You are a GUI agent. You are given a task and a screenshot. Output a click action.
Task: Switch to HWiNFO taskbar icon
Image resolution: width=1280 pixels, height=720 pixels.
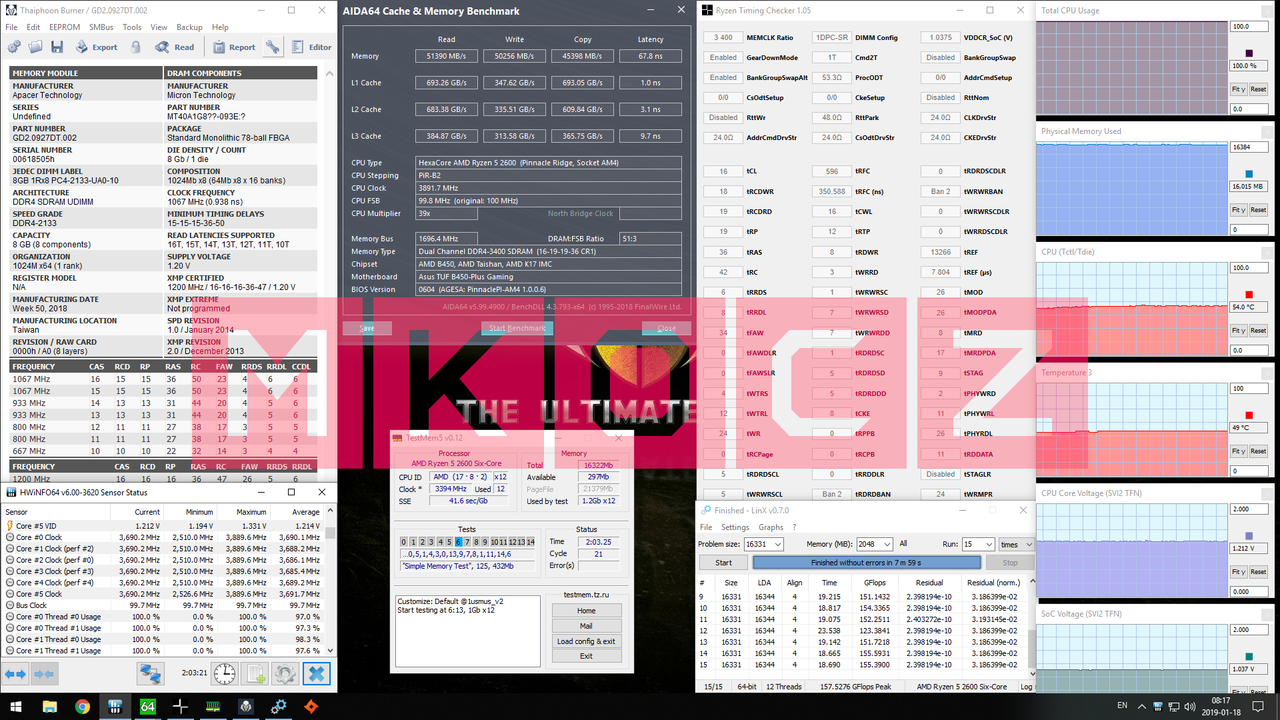coord(115,706)
